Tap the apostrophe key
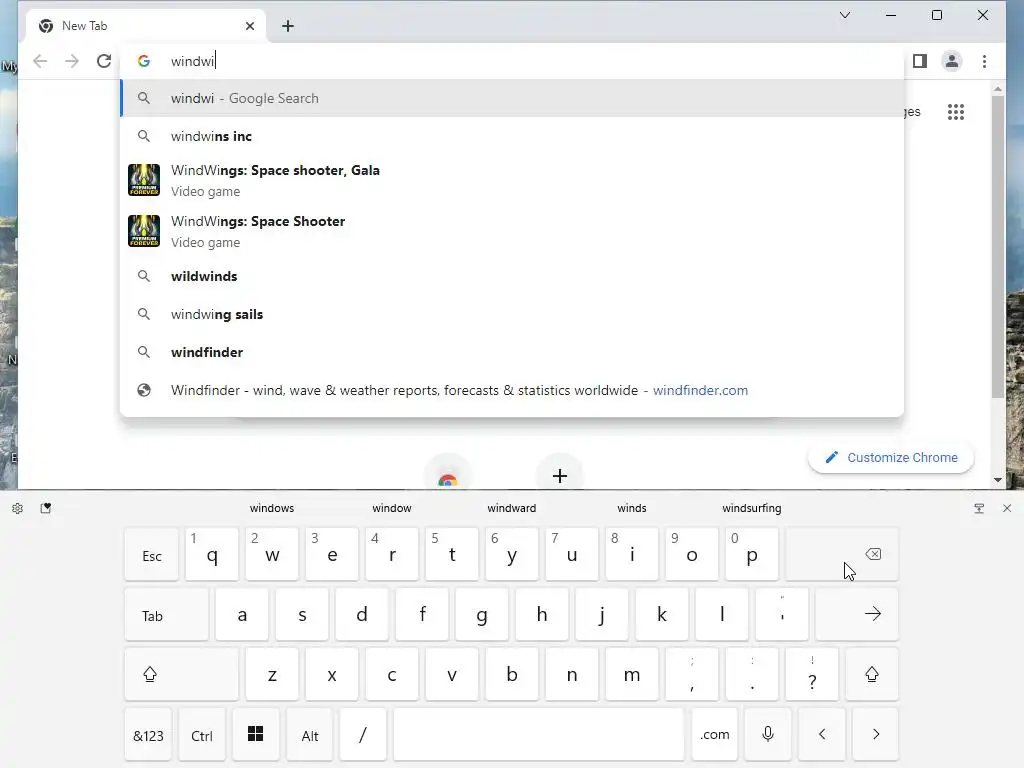Screen dimensions: 1024x768 [x=782, y=615]
